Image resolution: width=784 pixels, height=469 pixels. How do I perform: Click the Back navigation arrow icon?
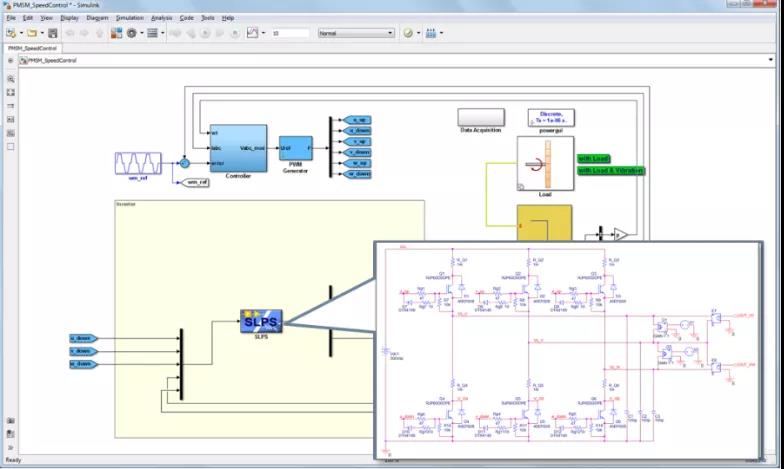70,34
